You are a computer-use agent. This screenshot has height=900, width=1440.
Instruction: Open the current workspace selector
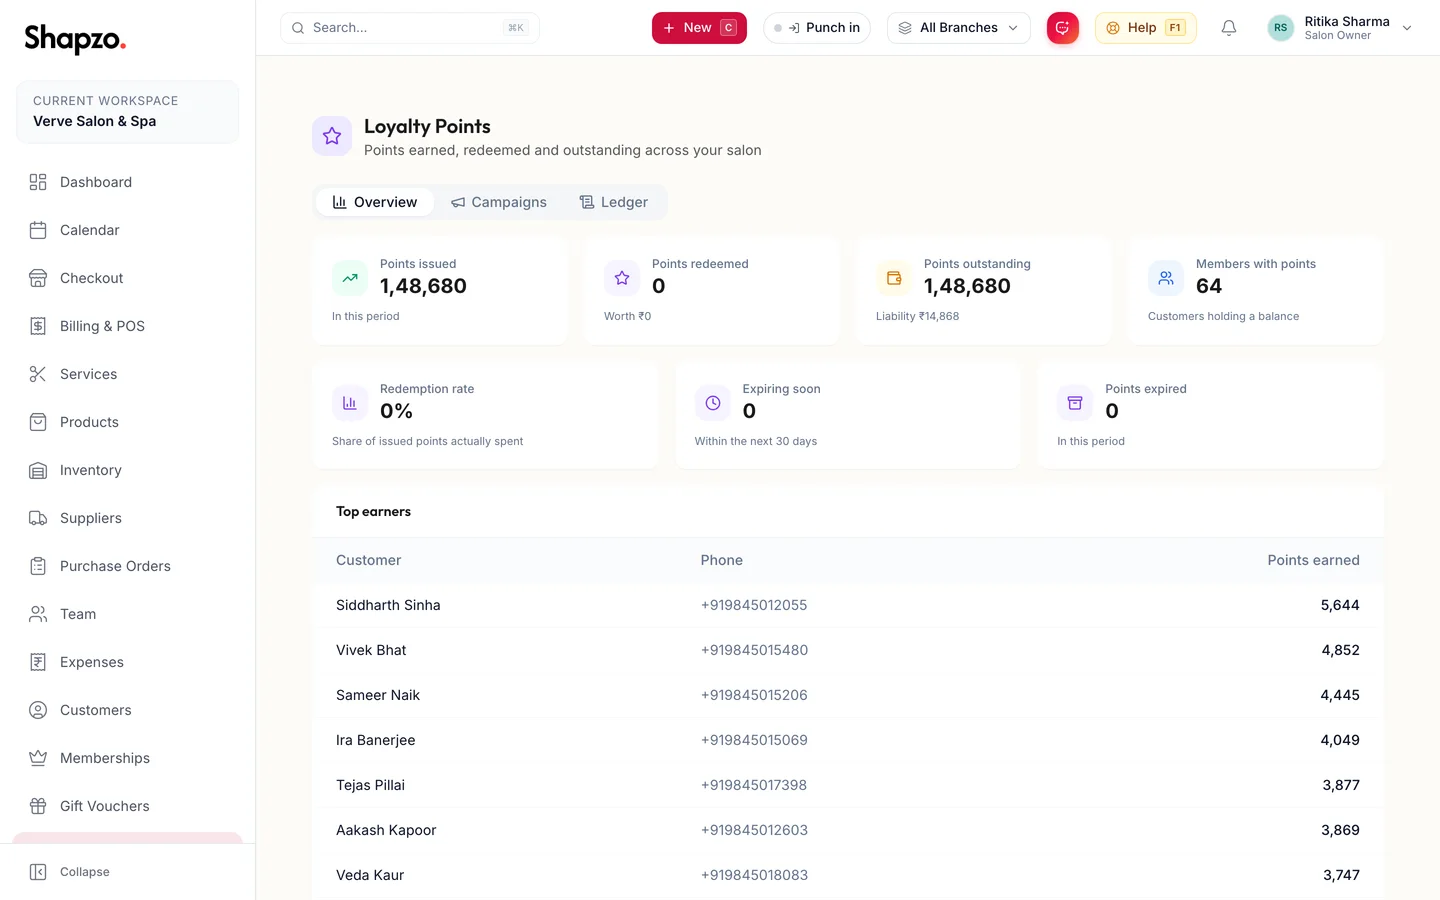pyautogui.click(x=127, y=112)
